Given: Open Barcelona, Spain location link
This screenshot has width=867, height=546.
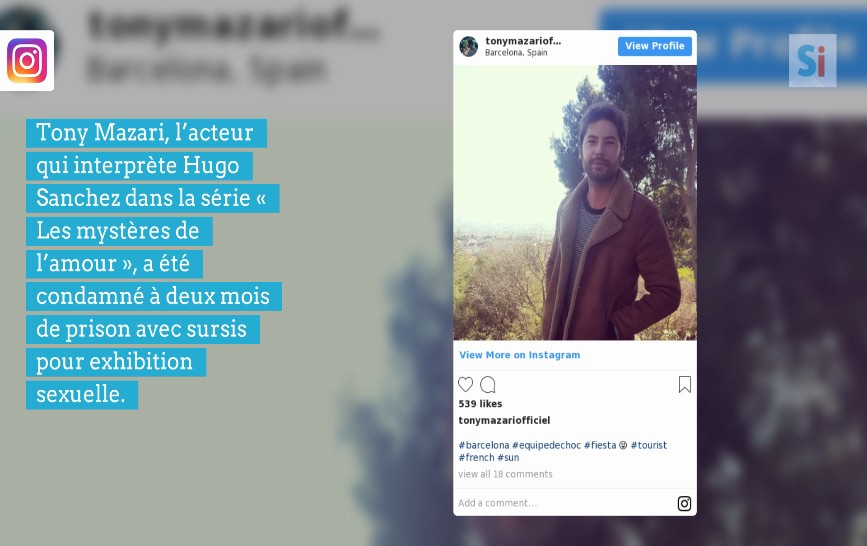Looking at the screenshot, I should pyautogui.click(x=516, y=53).
